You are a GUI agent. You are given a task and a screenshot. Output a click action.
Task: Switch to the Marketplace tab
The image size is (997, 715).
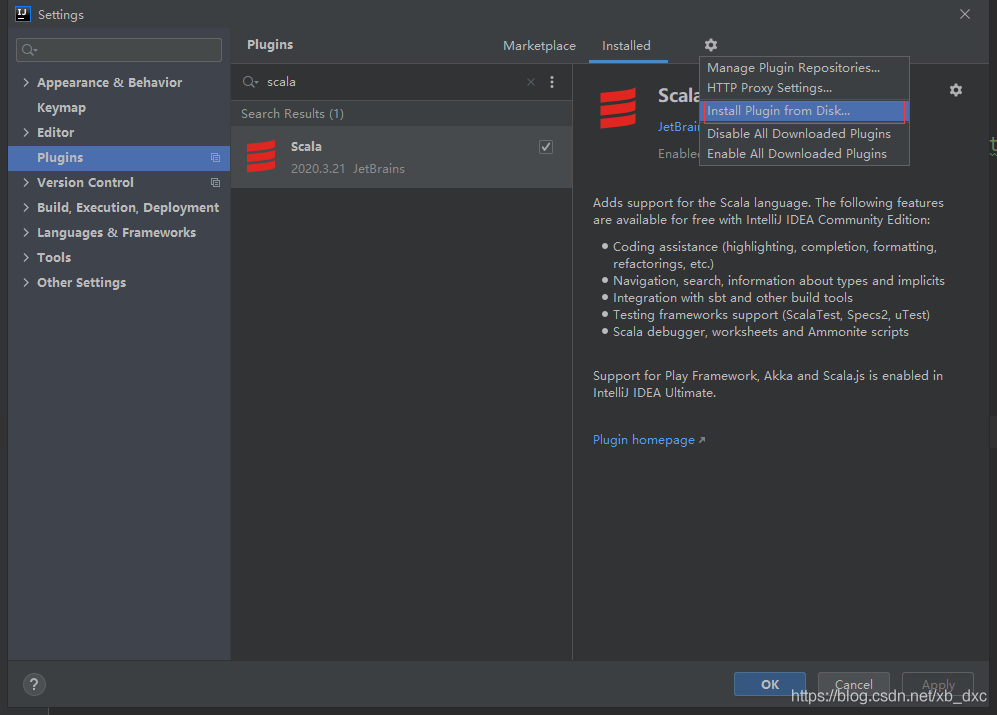tap(539, 46)
